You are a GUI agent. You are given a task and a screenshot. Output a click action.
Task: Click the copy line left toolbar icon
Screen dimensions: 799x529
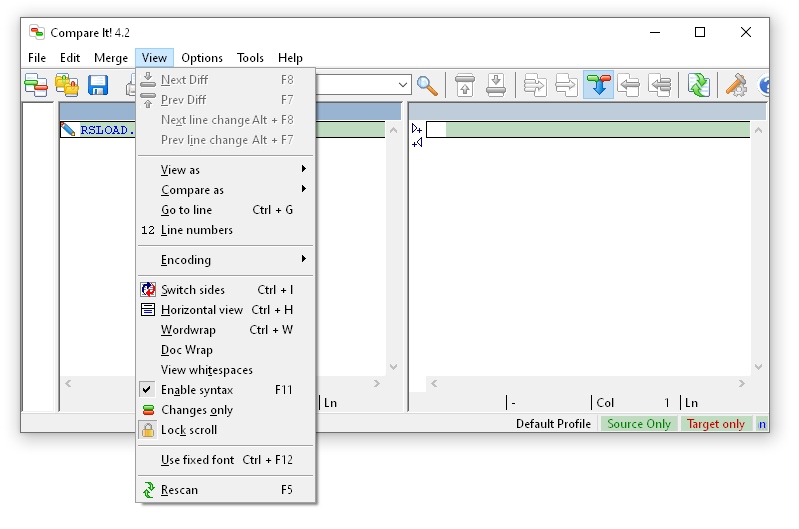click(628, 85)
